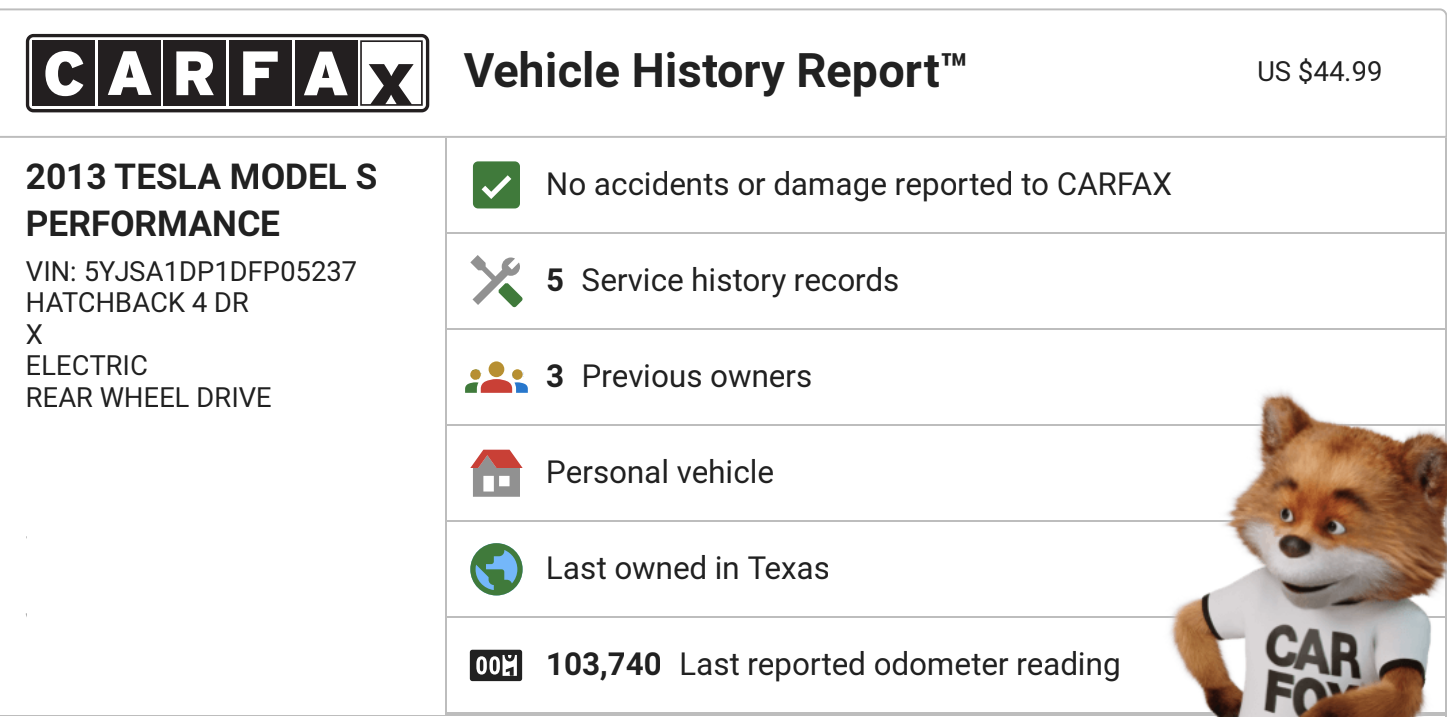The width and height of the screenshot is (1450, 720).
Task: Click the 2013 Tesla Model S Performance heading
Action: pyautogui.click(x=201, y=200)
